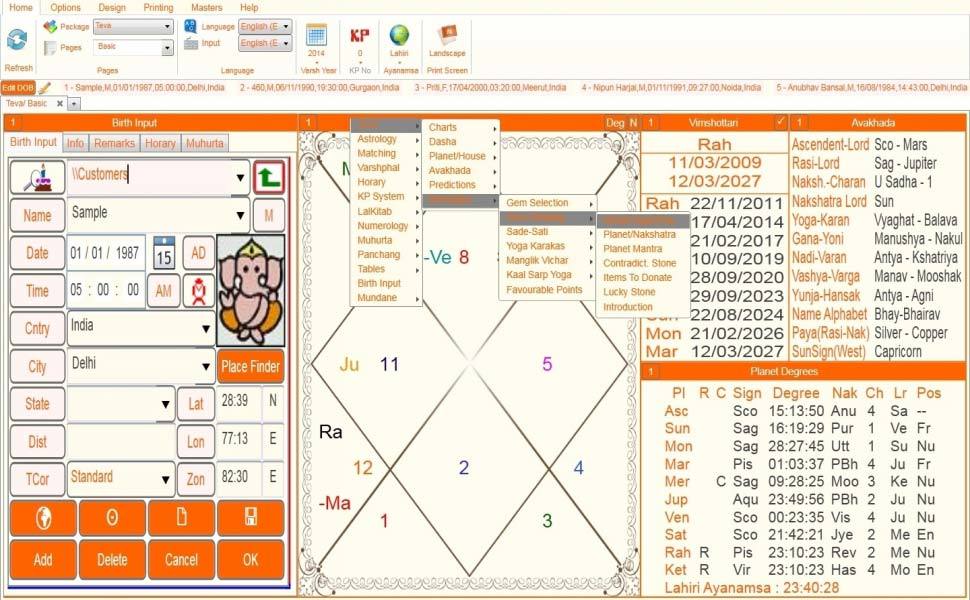Toggle the zone E direction
Screen dimensions: 970x600
click(x=273, y=477)
